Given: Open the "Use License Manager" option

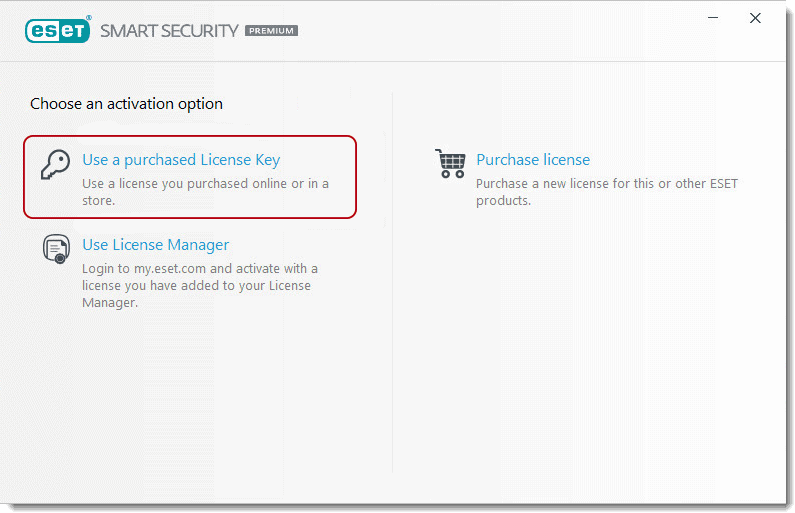Looking at the screenshot, I should [x=155, y=245].
